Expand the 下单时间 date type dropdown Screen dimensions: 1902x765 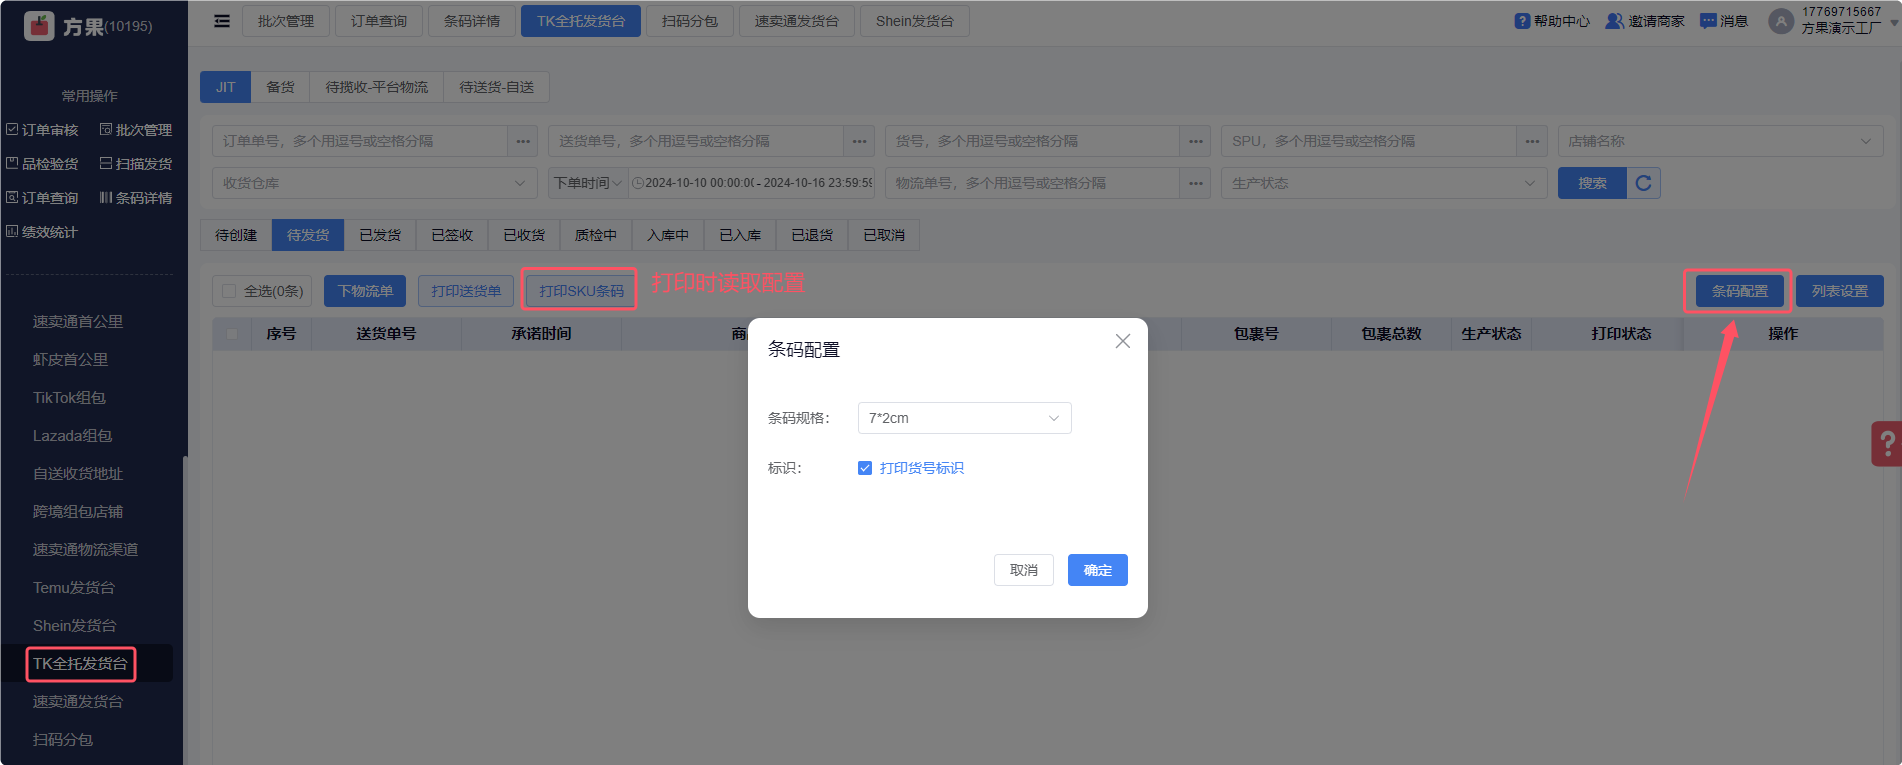point(588,183)
